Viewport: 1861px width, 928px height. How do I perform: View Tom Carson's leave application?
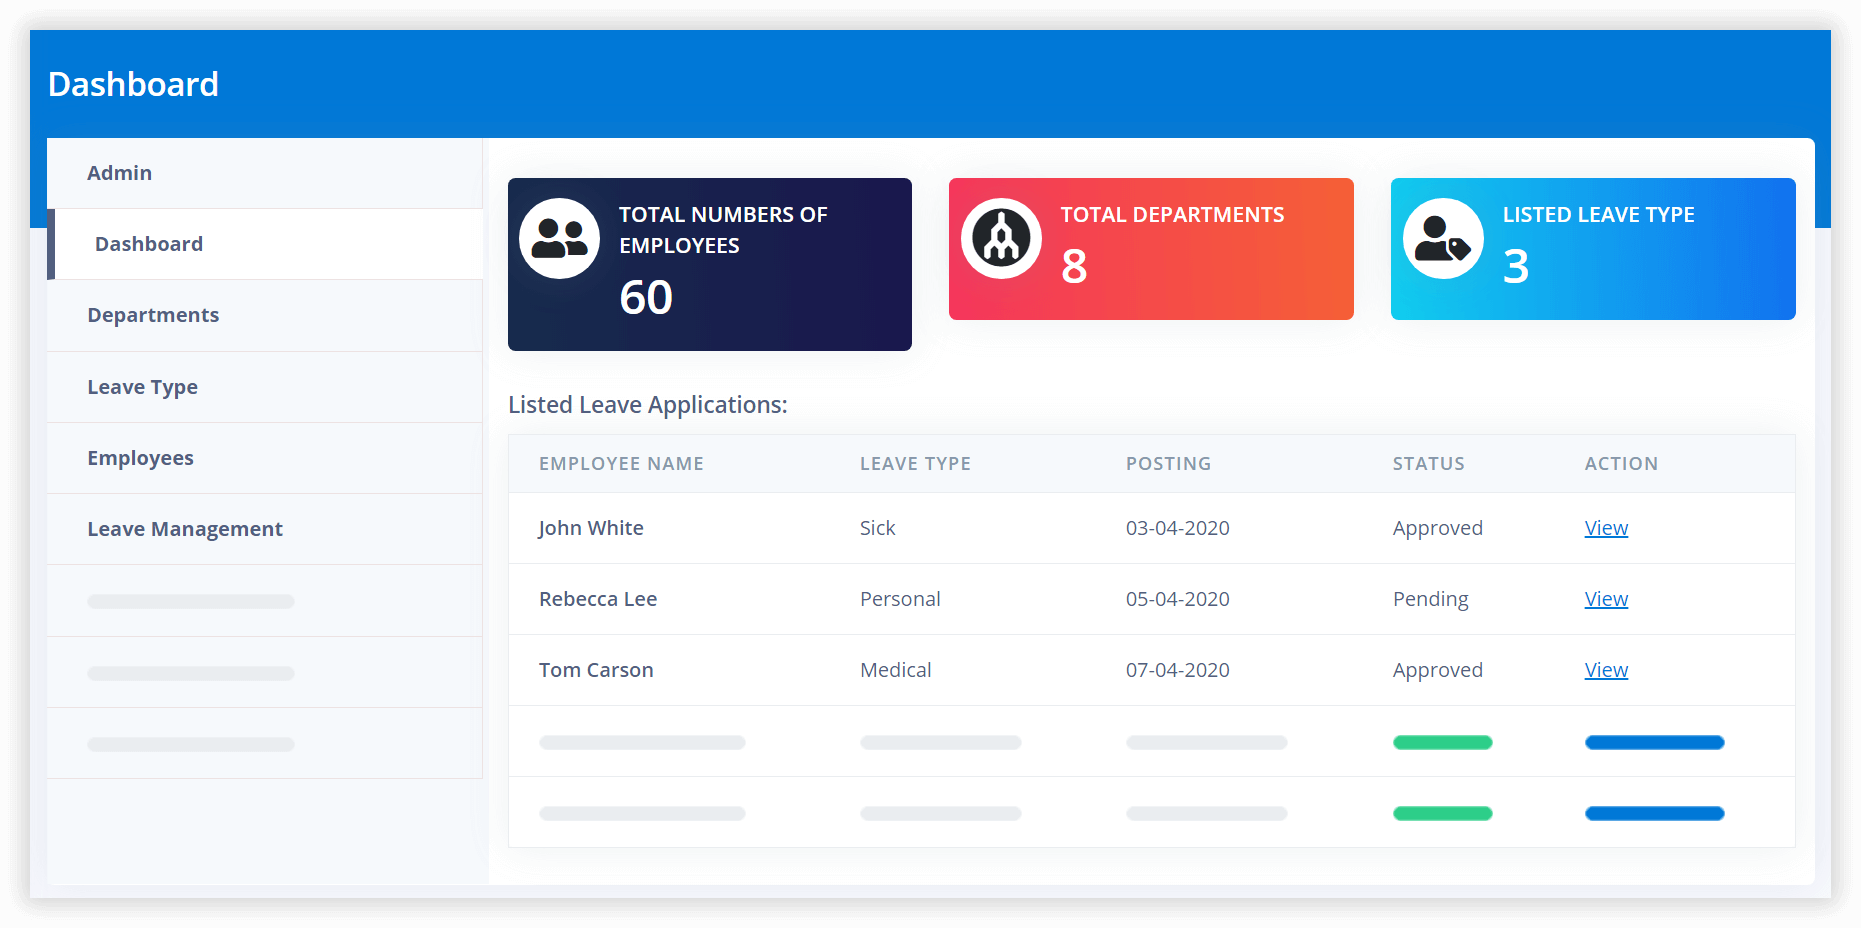tap(1606, 670)
